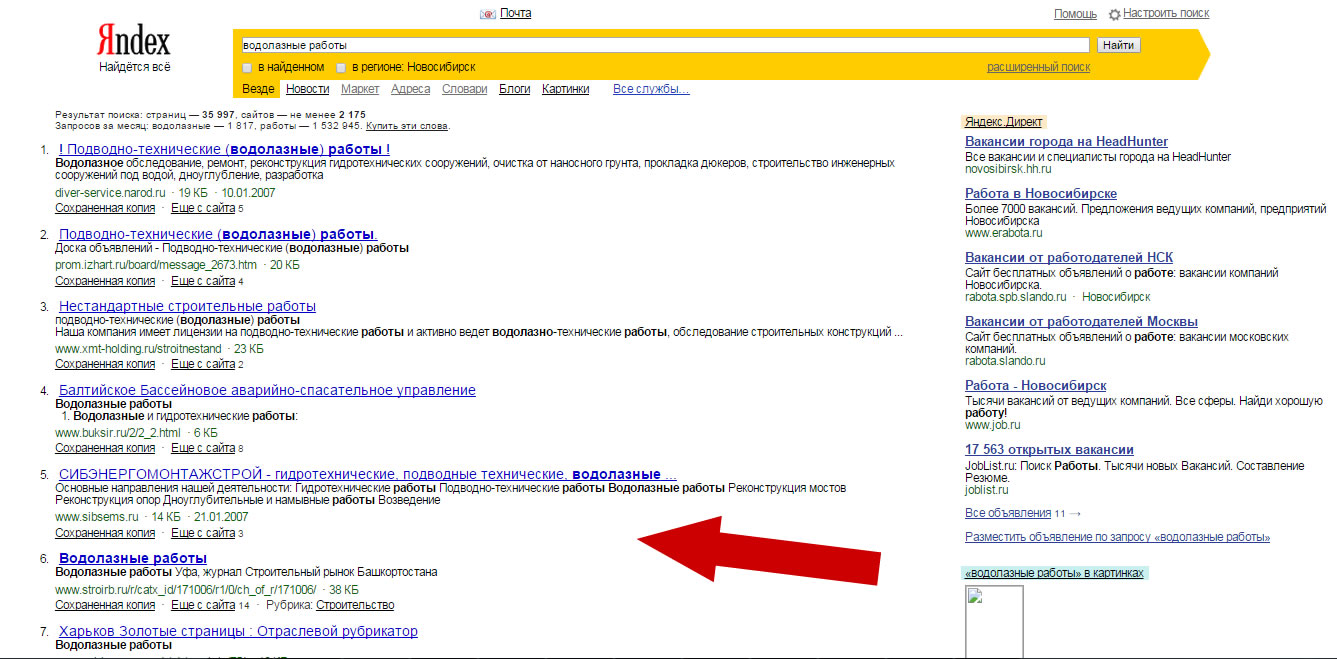Click the www.erabota.ru ad address

(1004, 233)
